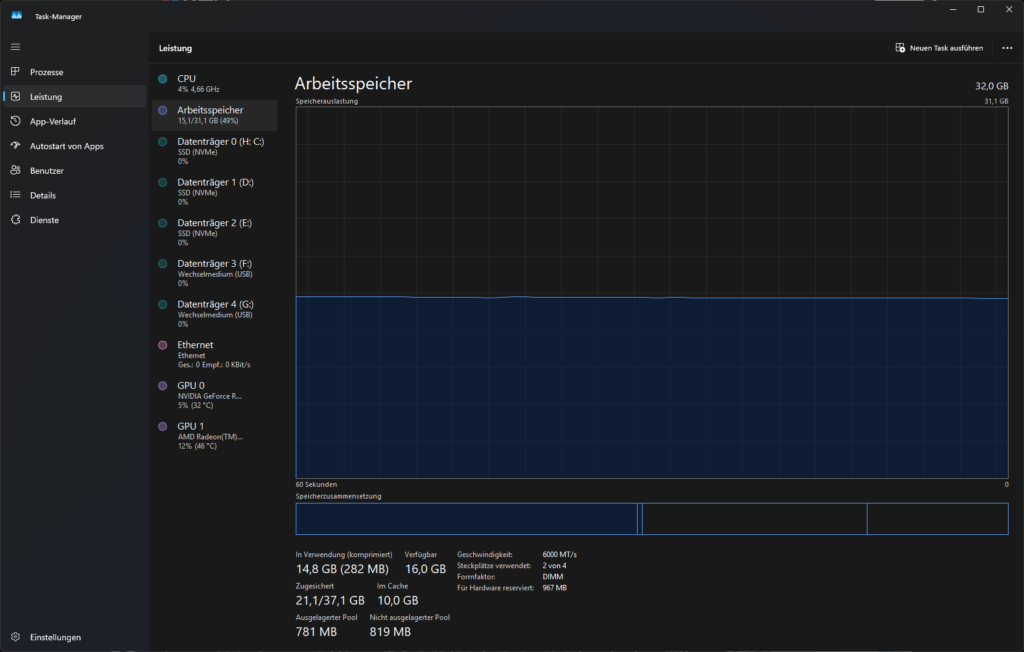This screenshot has height=652, width=1024.
Task: Open the three-dot more options menu
Action: [x=1007, y=48]
